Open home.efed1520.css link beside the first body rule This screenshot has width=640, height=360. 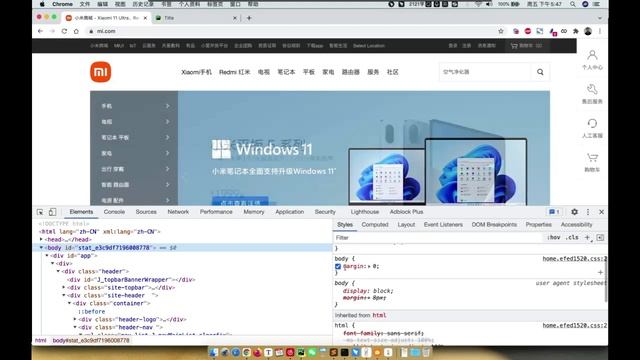[x=574, y=259]
